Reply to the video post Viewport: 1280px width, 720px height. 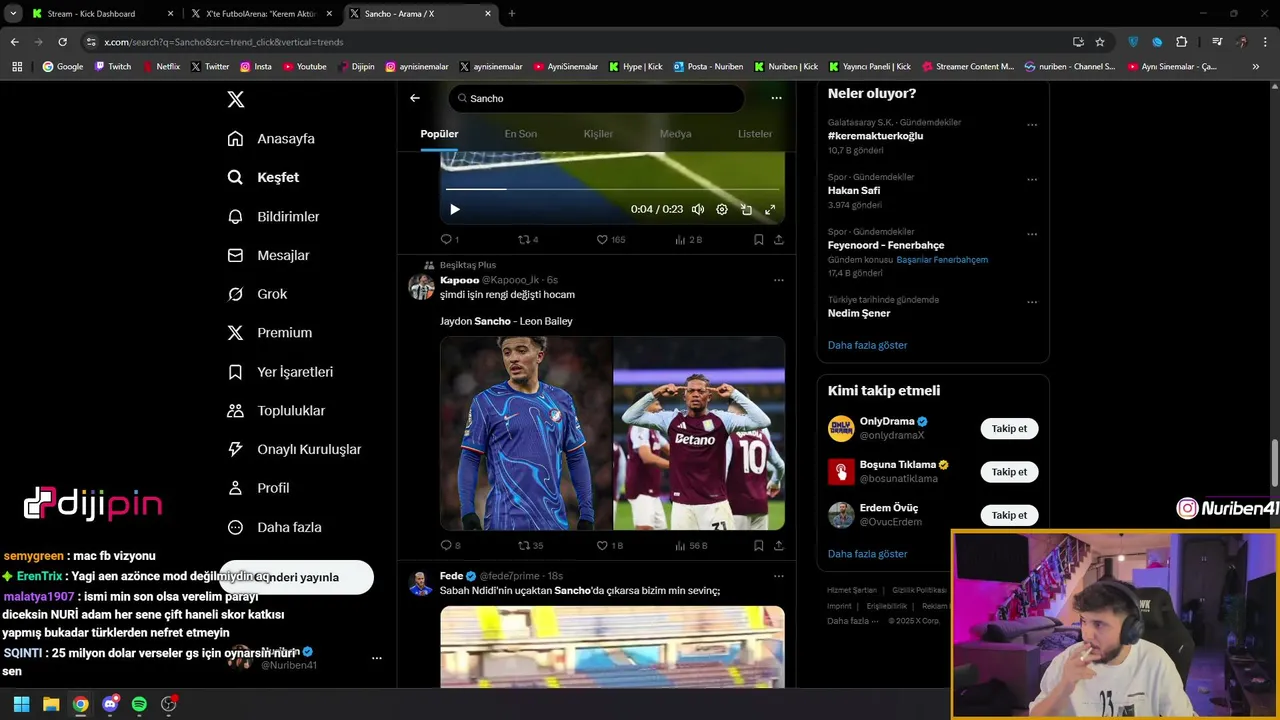point(449,240)
